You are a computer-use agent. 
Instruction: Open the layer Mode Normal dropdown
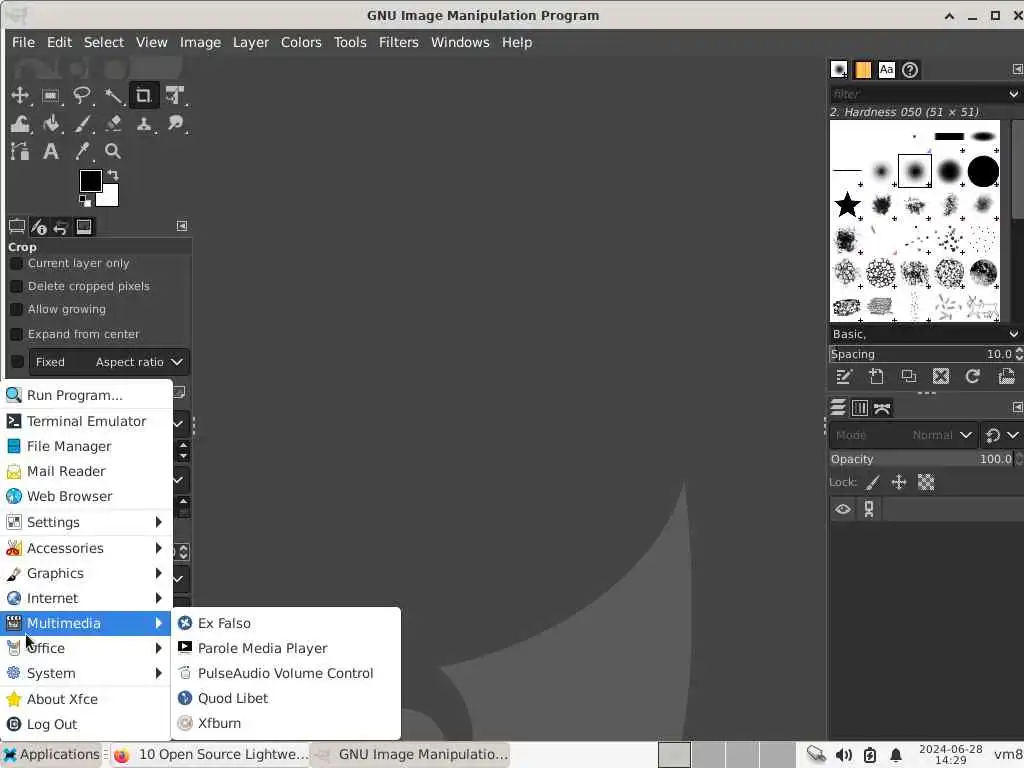click(904, 435)
